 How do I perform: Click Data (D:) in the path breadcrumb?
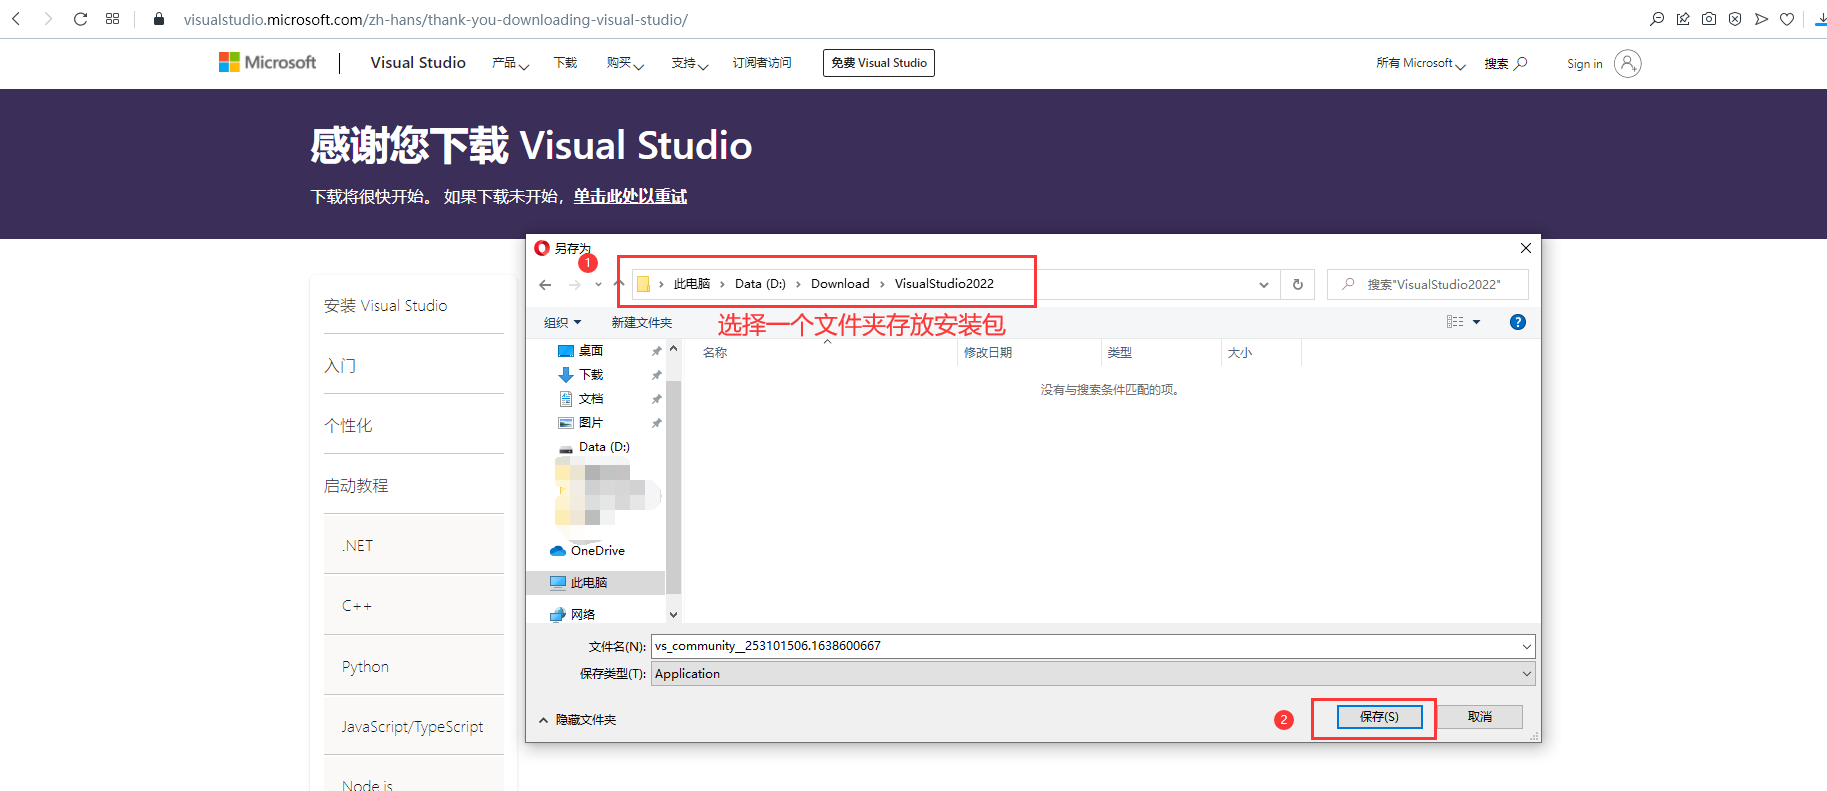pos(760,284)
